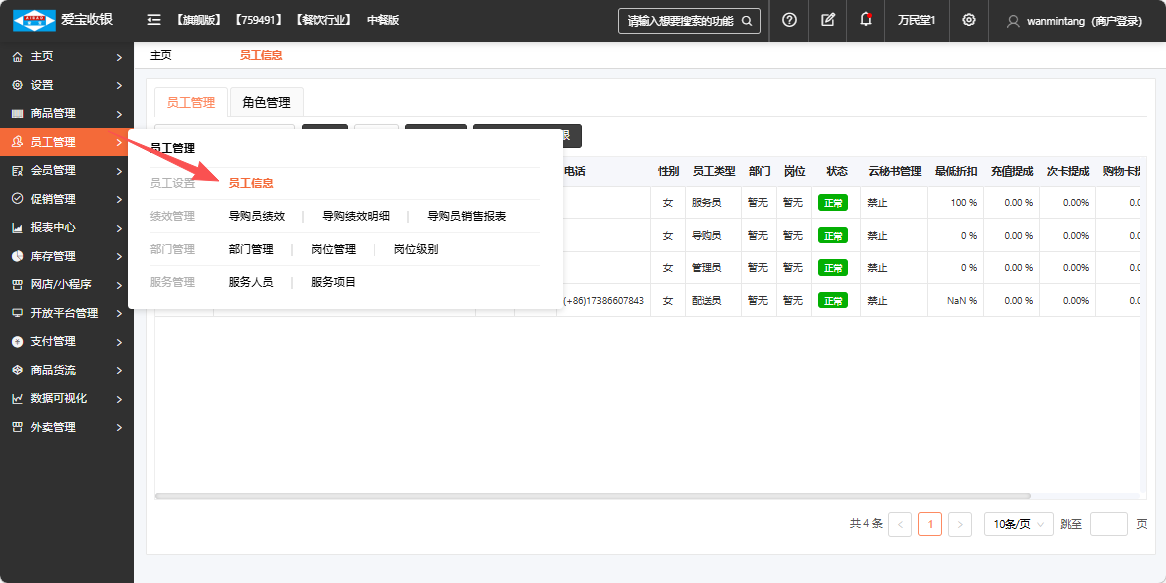This screenshot has height=583, width=1166.
Task: Click the settings gear icon in header
Action: coord(968,20)
